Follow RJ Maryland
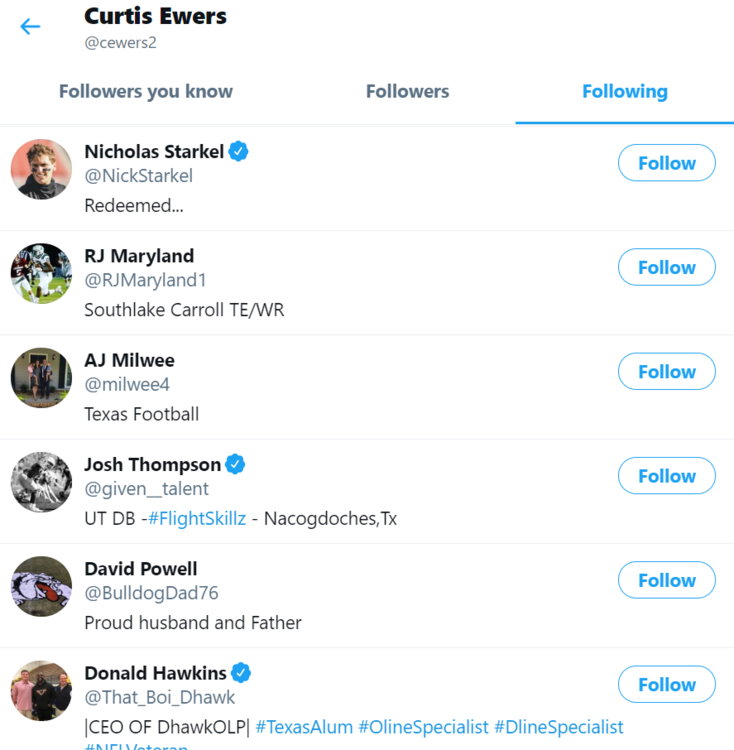Screen dimensions: 734x750 pos(666,267)
